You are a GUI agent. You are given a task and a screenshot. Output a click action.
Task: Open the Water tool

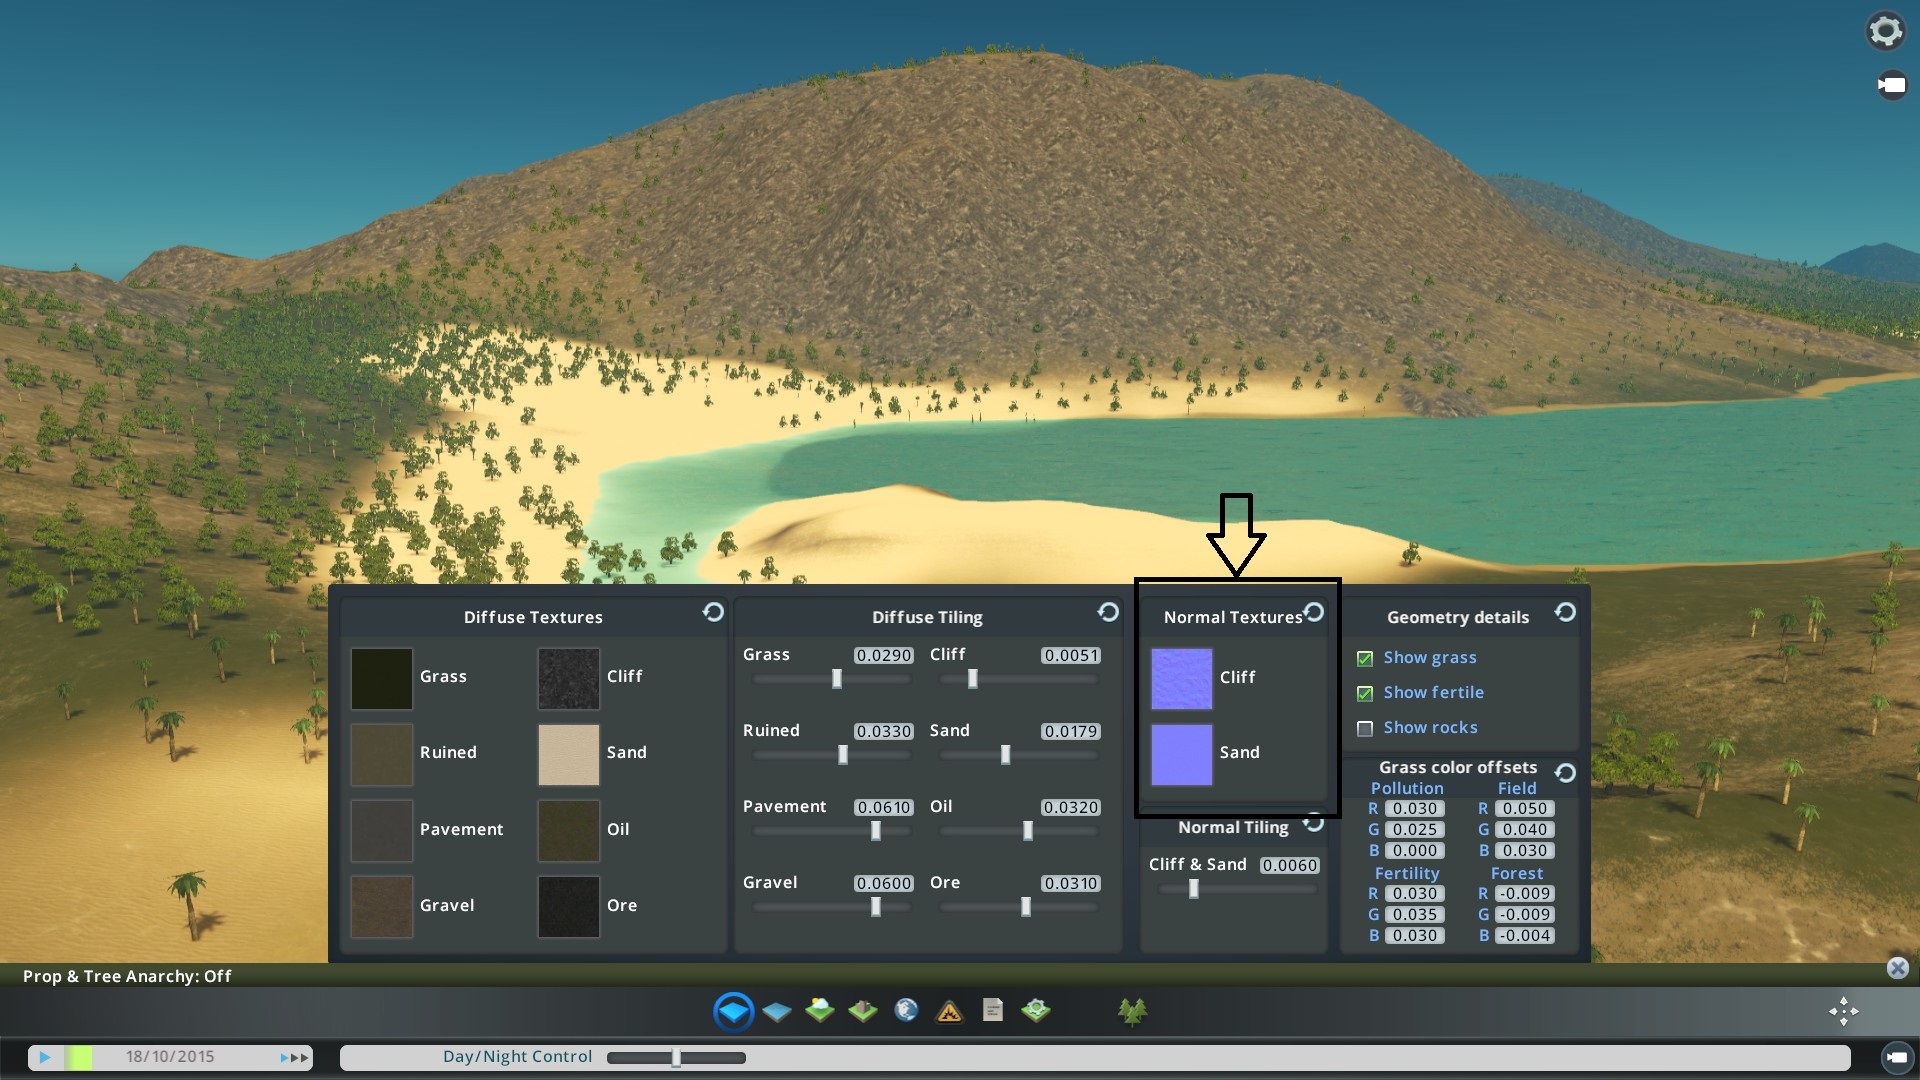coord(777,1011)
